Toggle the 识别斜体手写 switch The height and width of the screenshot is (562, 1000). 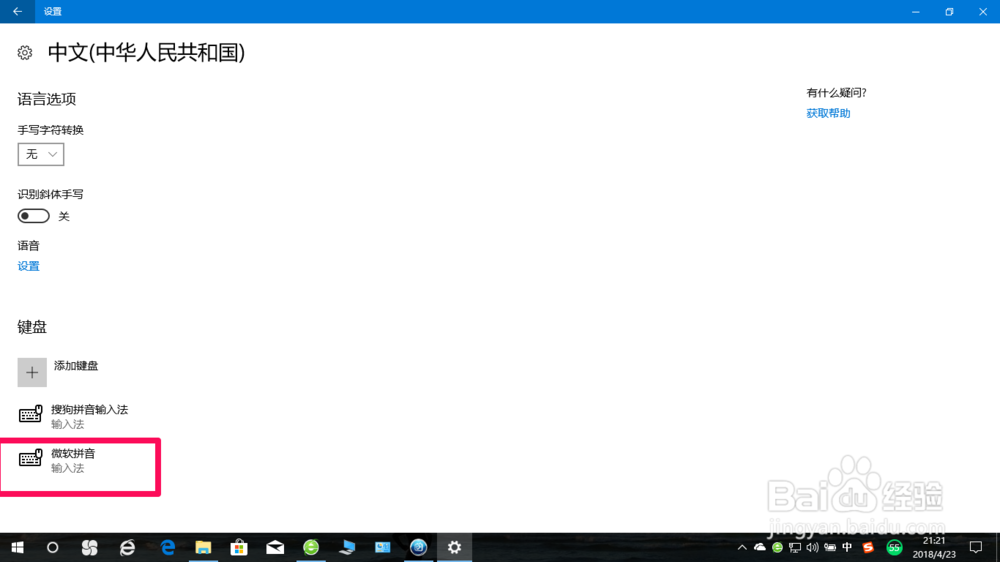[33, 216]
